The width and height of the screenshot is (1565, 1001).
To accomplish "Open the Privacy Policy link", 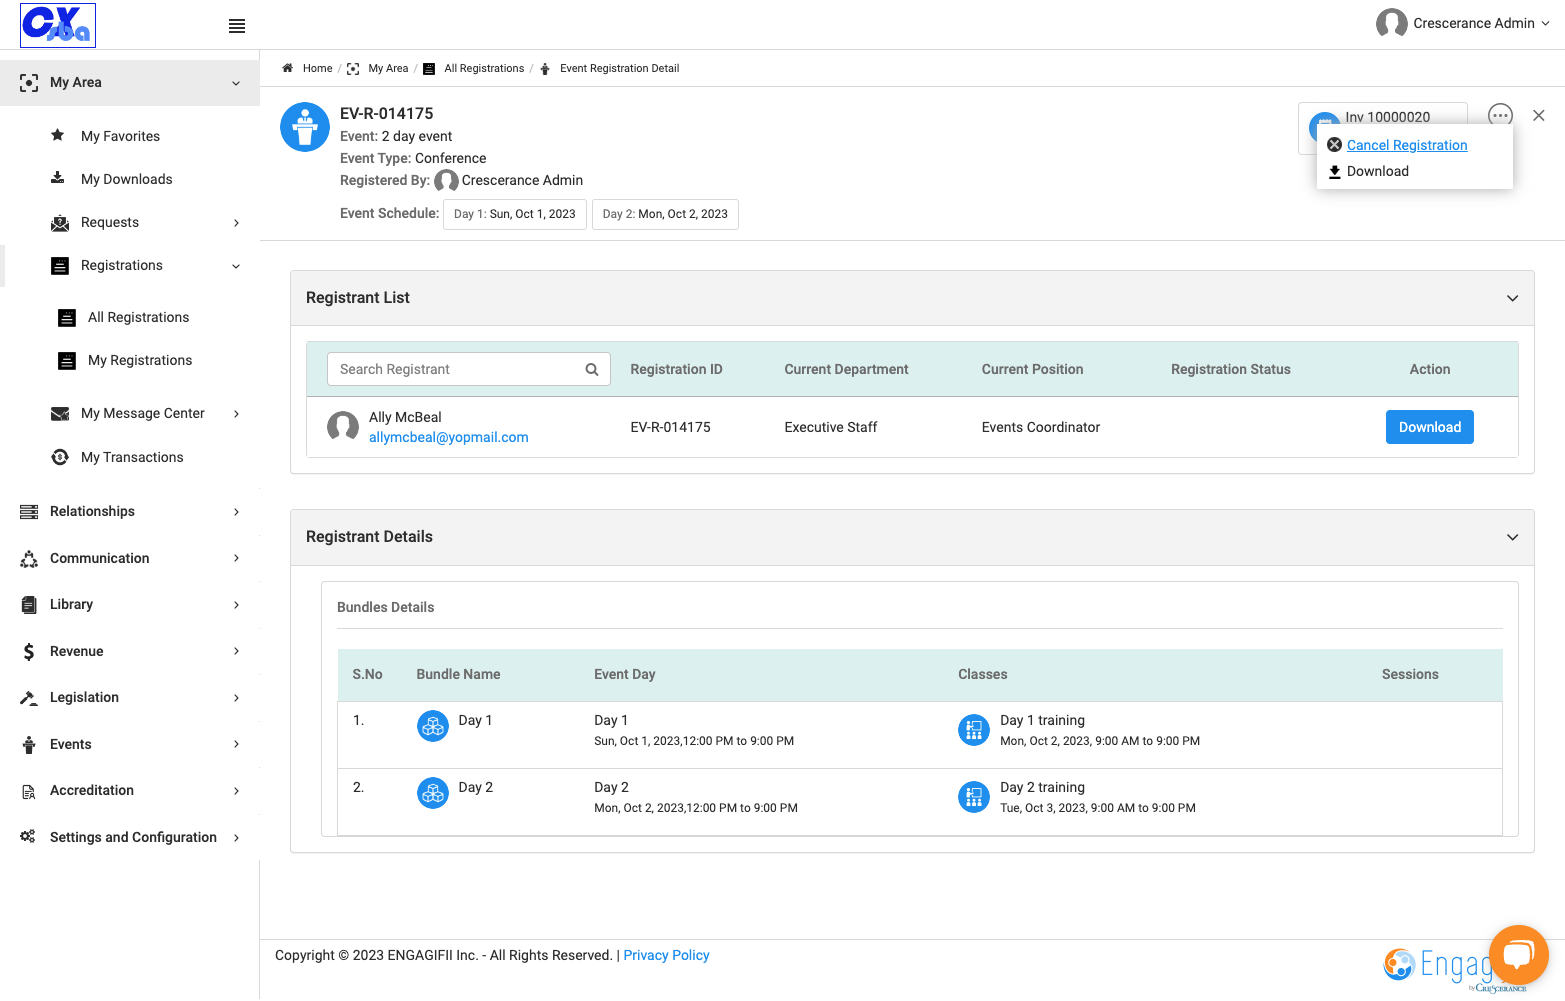I will click(x=666, y=955).
